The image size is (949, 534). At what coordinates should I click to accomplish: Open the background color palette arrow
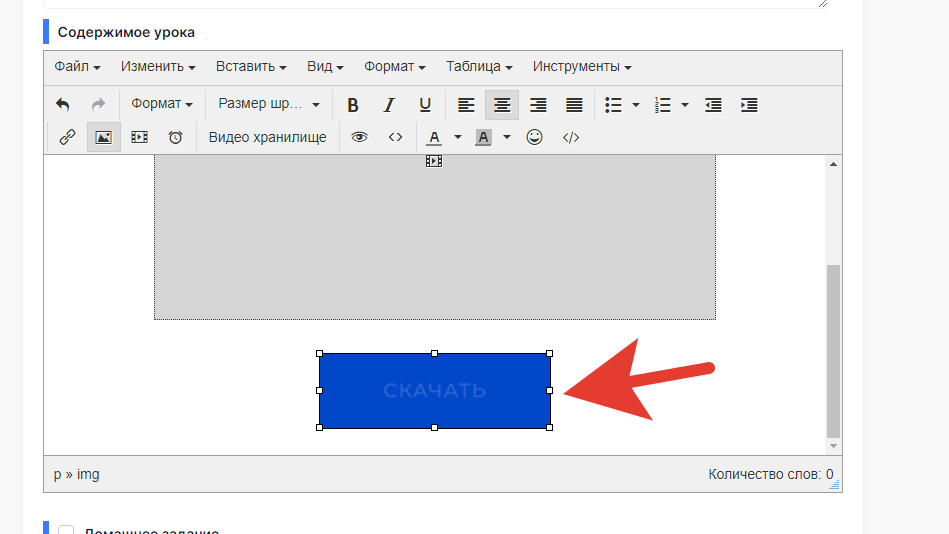click(507, 137)
